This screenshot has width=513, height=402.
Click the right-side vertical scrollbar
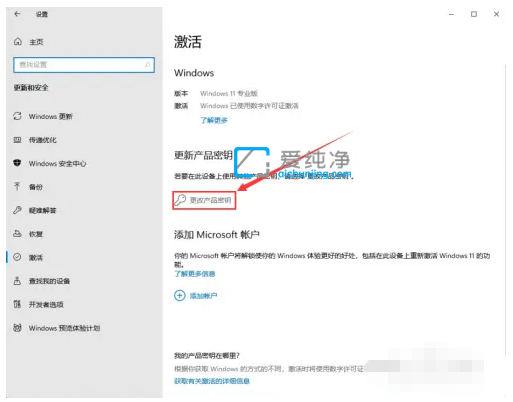coord(505,210)
